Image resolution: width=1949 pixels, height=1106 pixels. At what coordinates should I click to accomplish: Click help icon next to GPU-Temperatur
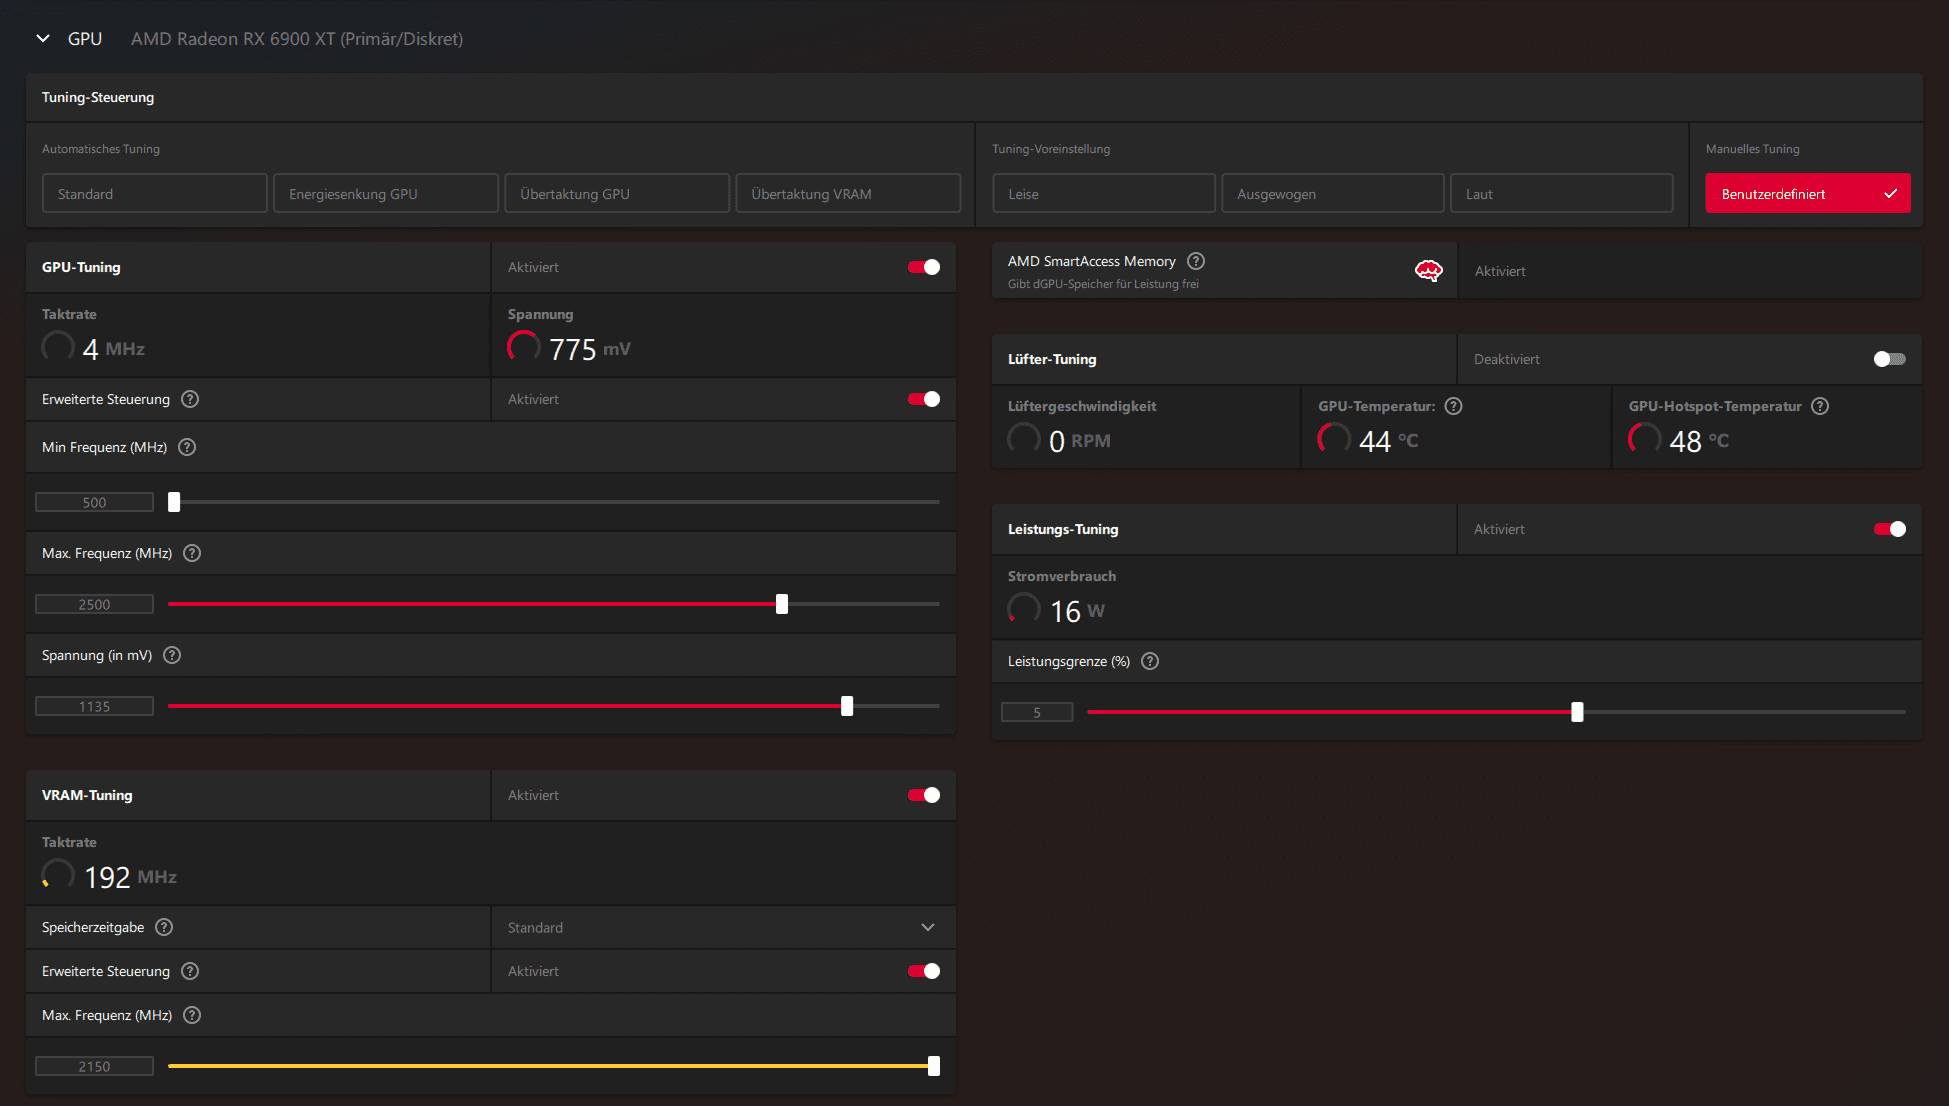pos(1453,406)
